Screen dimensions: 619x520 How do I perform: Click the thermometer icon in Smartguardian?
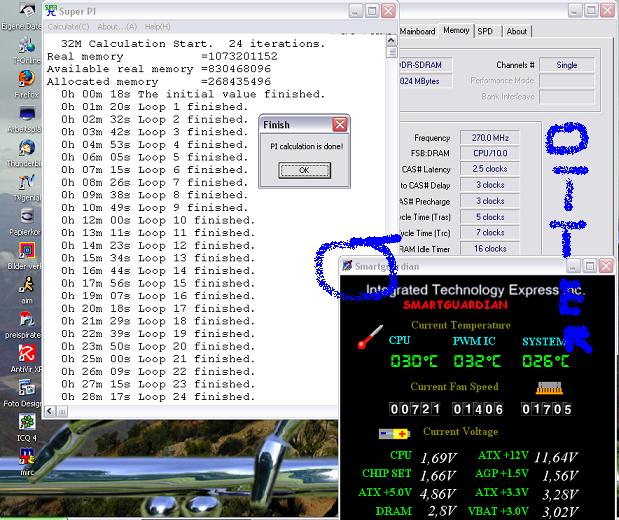click(370, 336)
